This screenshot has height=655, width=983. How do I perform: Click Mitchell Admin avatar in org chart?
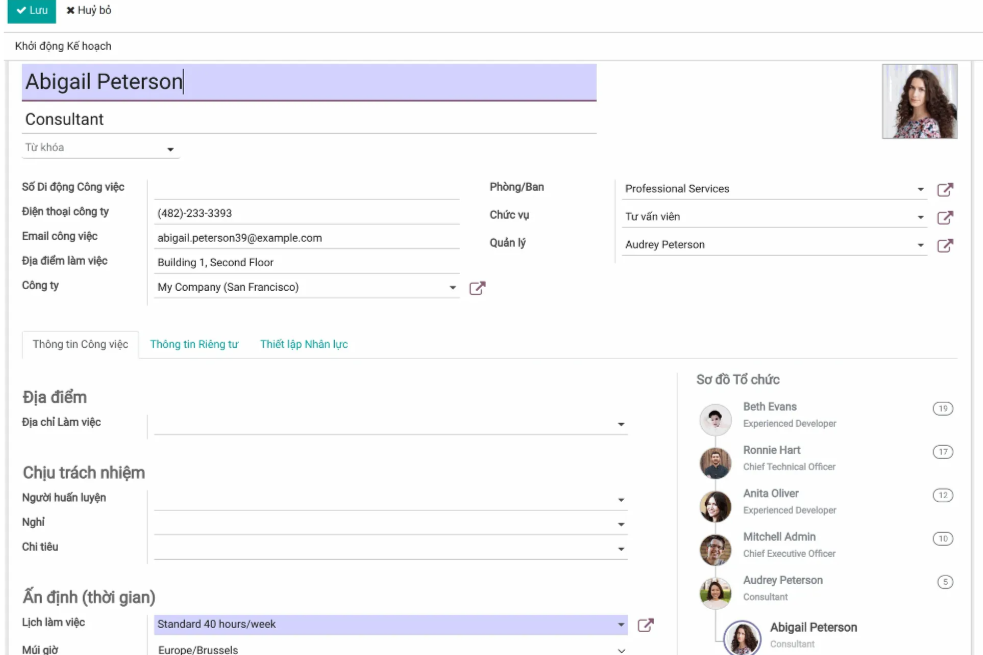[x=715, y=550]
